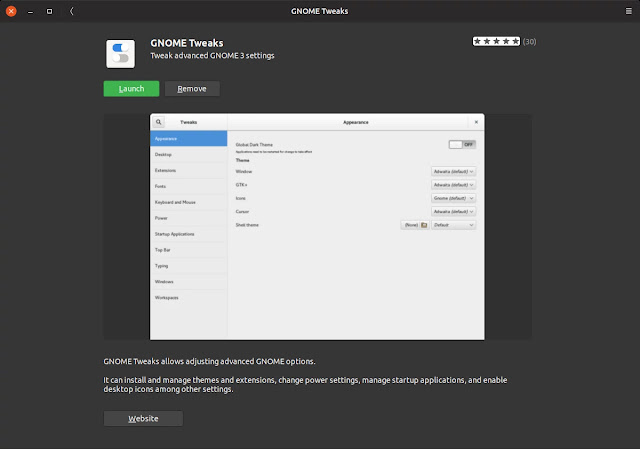Open the hamburger menu in the header bar
The image size is (640, 449).
point(629,11)
